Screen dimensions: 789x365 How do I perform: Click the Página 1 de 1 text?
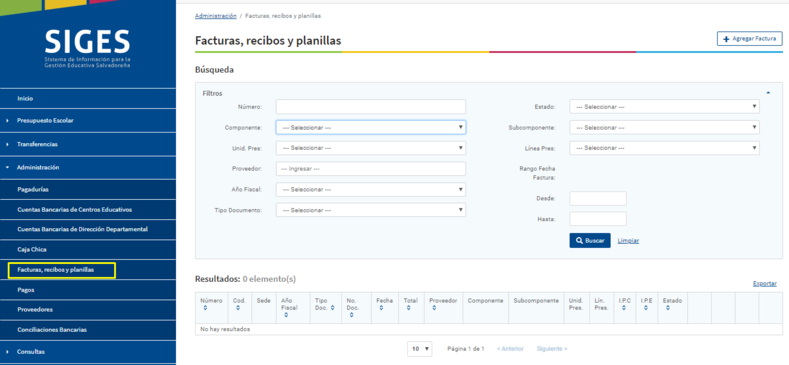[465, 348]
